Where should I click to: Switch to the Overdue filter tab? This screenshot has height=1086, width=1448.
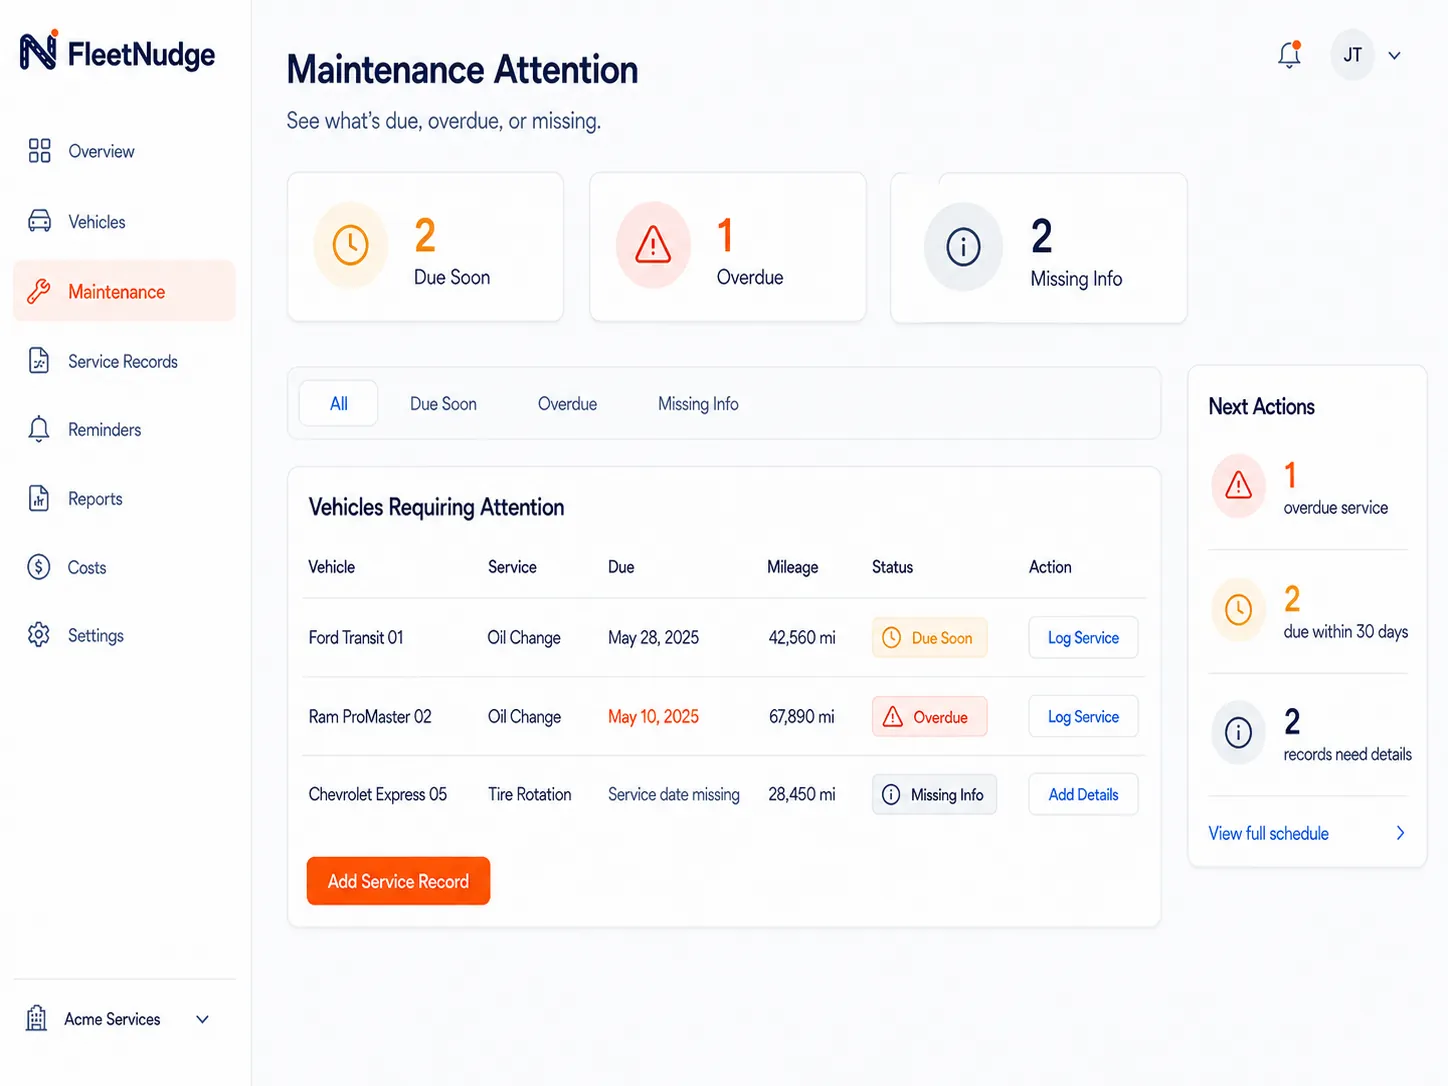click(567, 404)
